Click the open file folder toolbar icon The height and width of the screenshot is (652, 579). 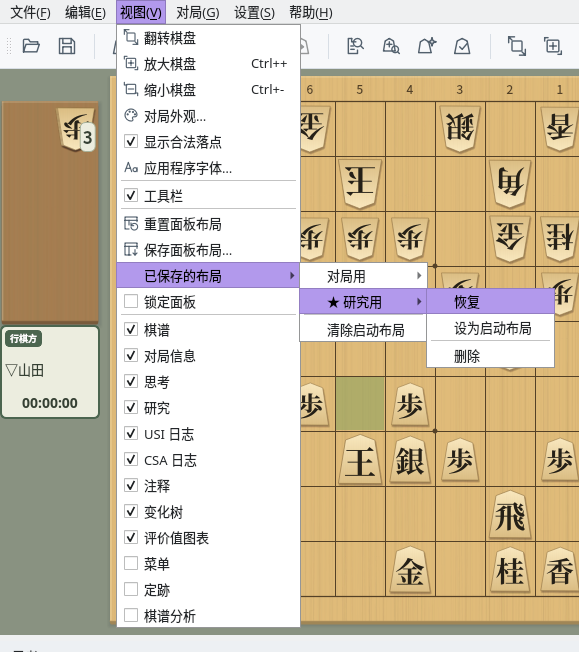(31, 46)
